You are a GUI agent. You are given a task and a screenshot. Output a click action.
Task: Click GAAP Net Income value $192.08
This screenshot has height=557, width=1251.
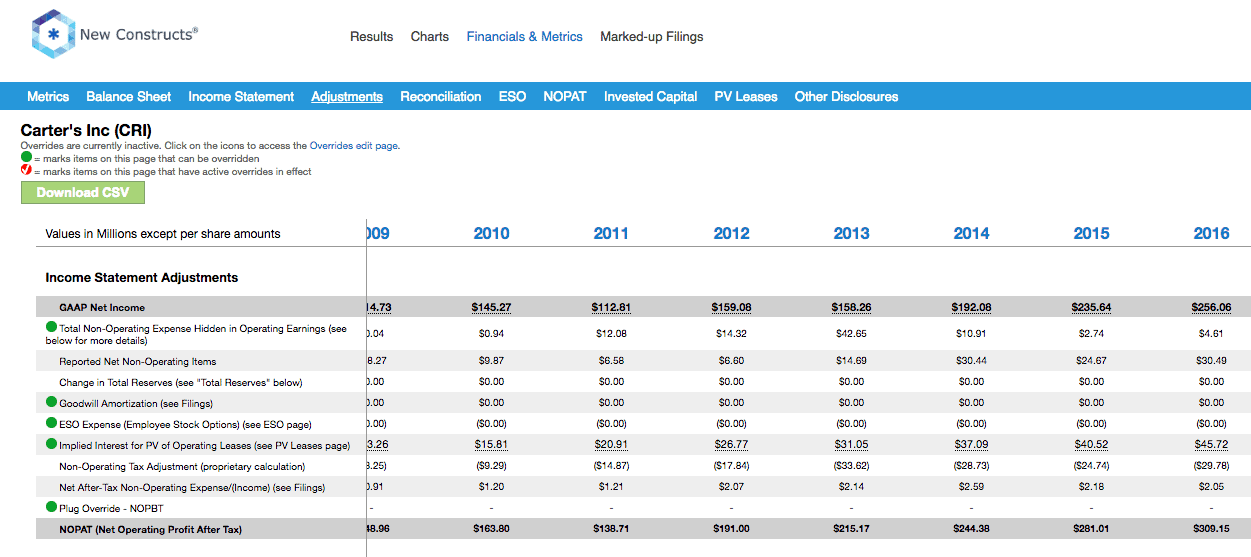(971, 307)
